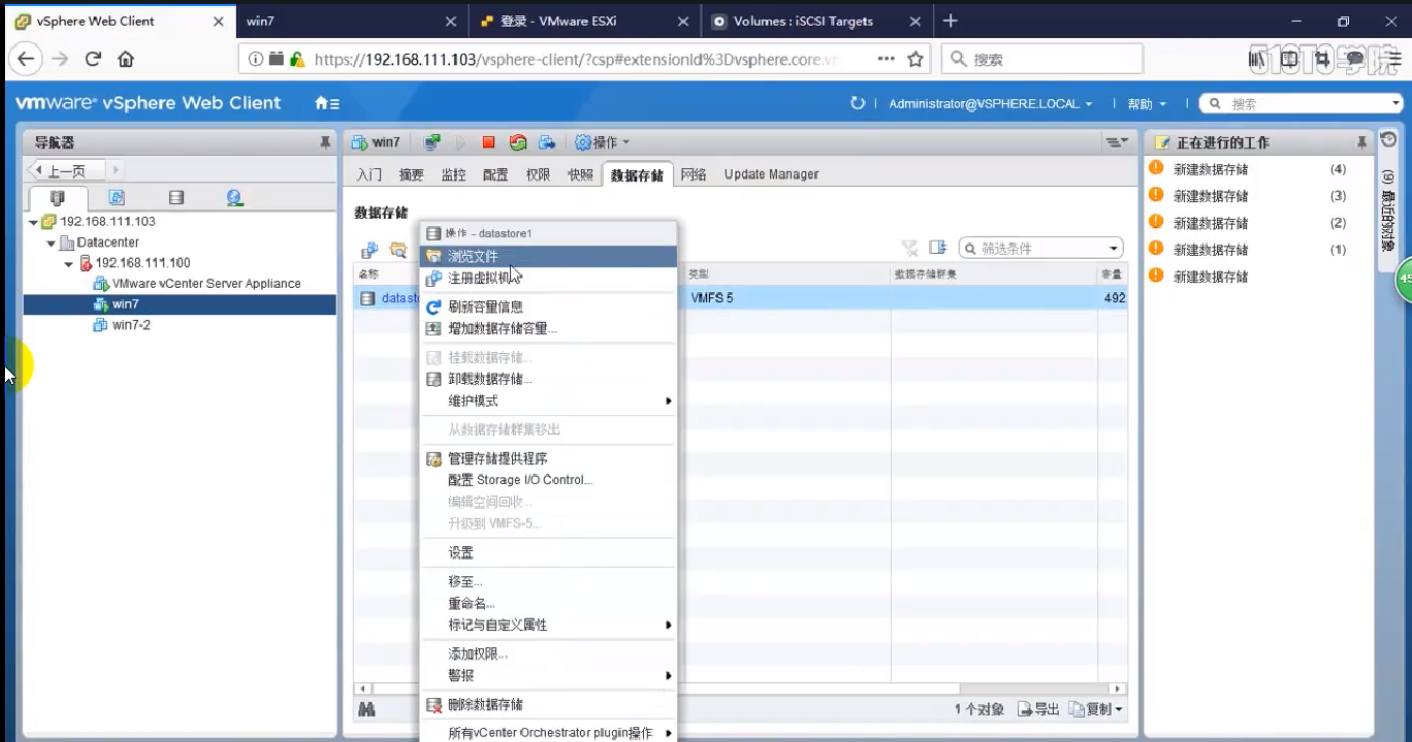
Task: Select 增加数据存储容量 in the context menu
Action: coord(547,328)
